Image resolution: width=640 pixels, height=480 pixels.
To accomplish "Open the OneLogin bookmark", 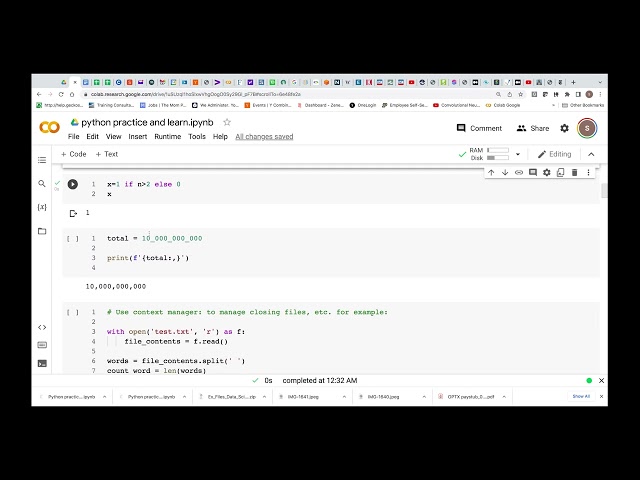I will [x=363, y=105].
